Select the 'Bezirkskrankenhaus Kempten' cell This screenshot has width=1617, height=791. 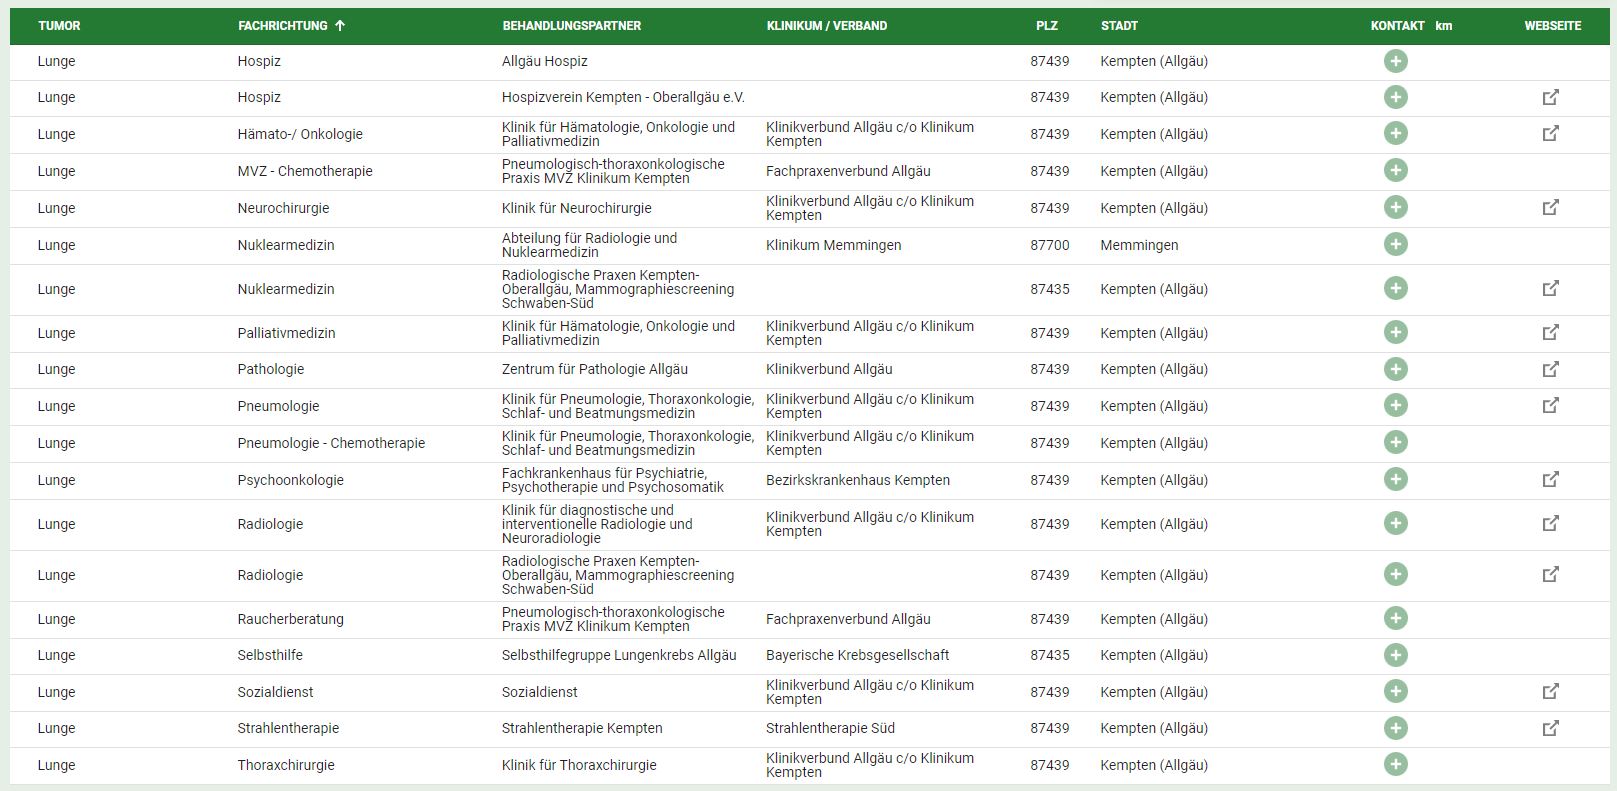click(857, 480)
